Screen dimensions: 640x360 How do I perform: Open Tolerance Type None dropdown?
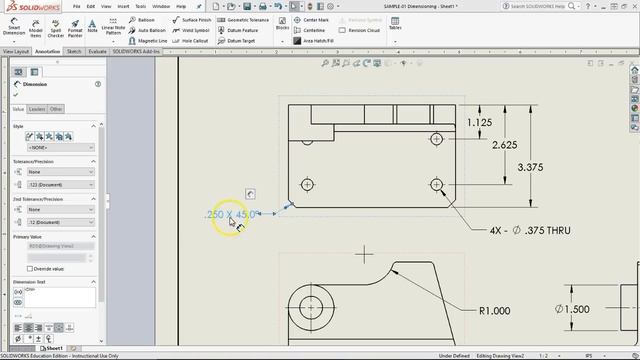pyautogui.click(x=61, y=172)
